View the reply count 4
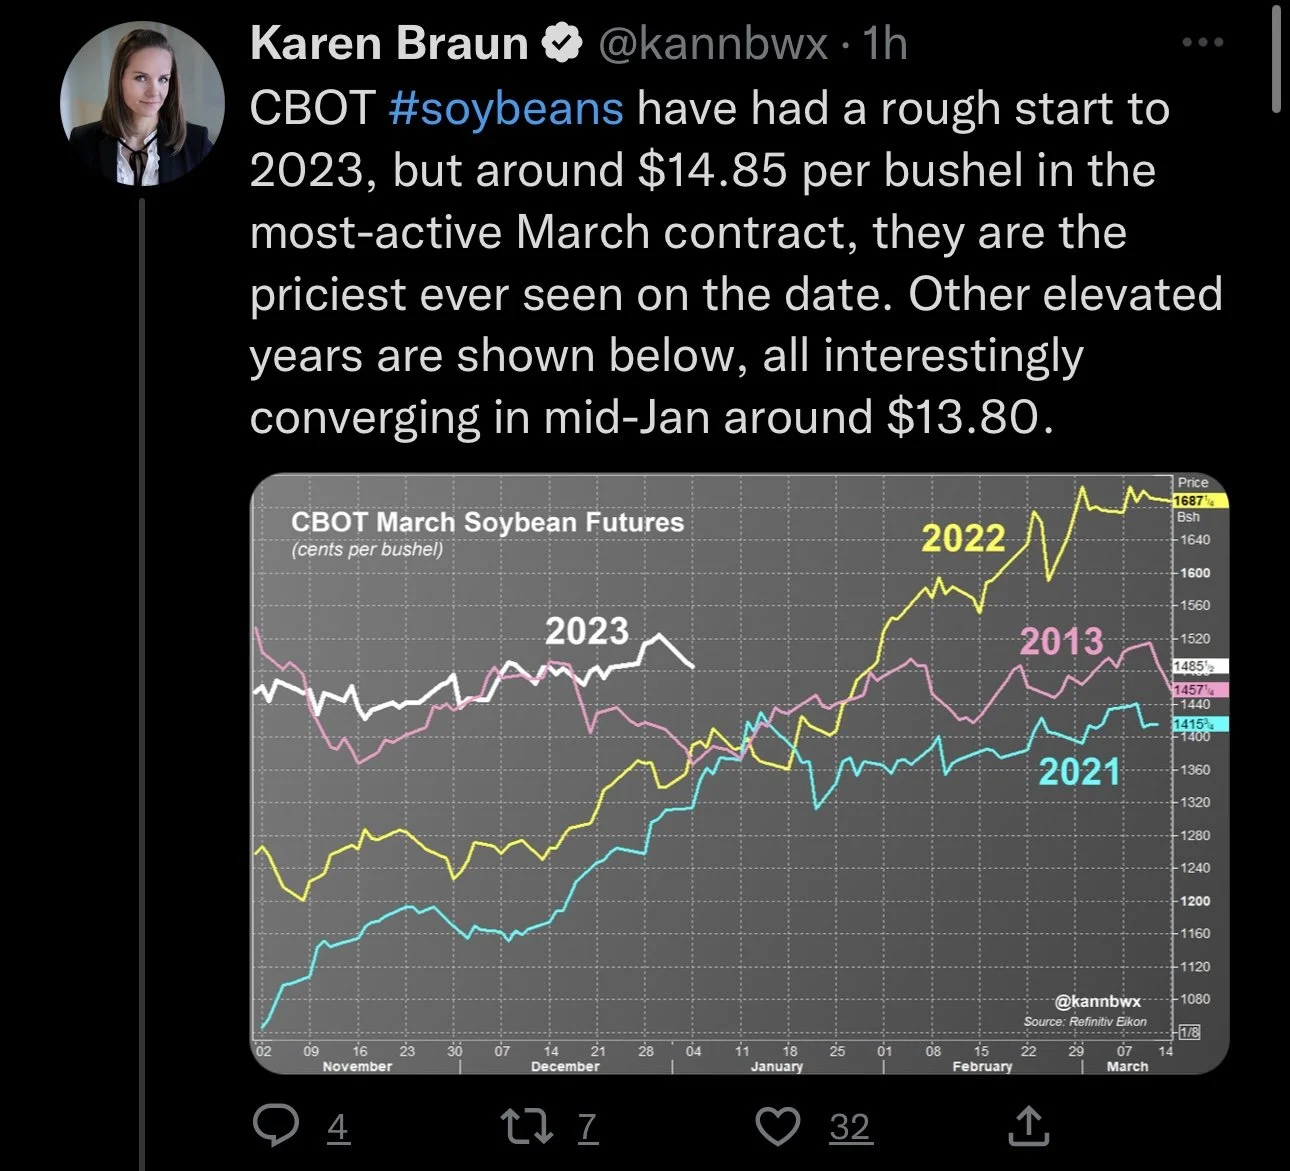 pyautogui.click(x=338, y=1128)
